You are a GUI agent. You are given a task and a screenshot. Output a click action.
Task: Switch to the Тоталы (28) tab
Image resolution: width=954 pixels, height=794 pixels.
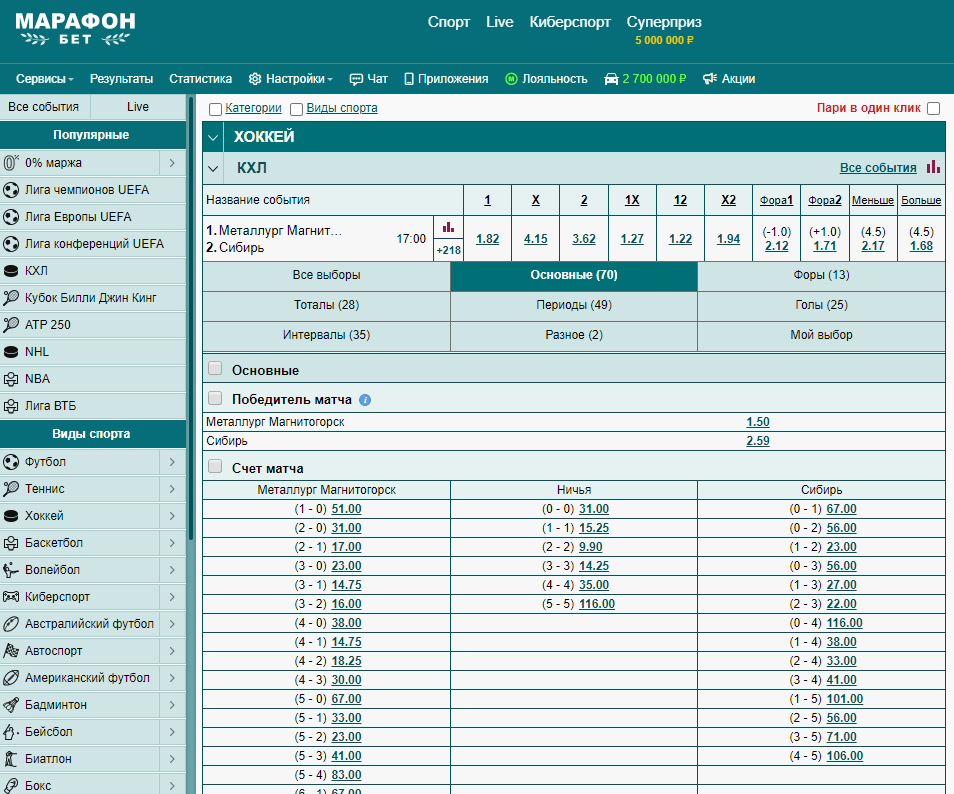coord(326,305)
